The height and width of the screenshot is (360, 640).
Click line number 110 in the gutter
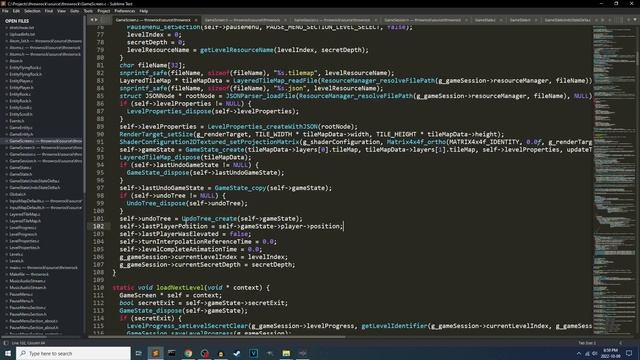click(98, 288)
